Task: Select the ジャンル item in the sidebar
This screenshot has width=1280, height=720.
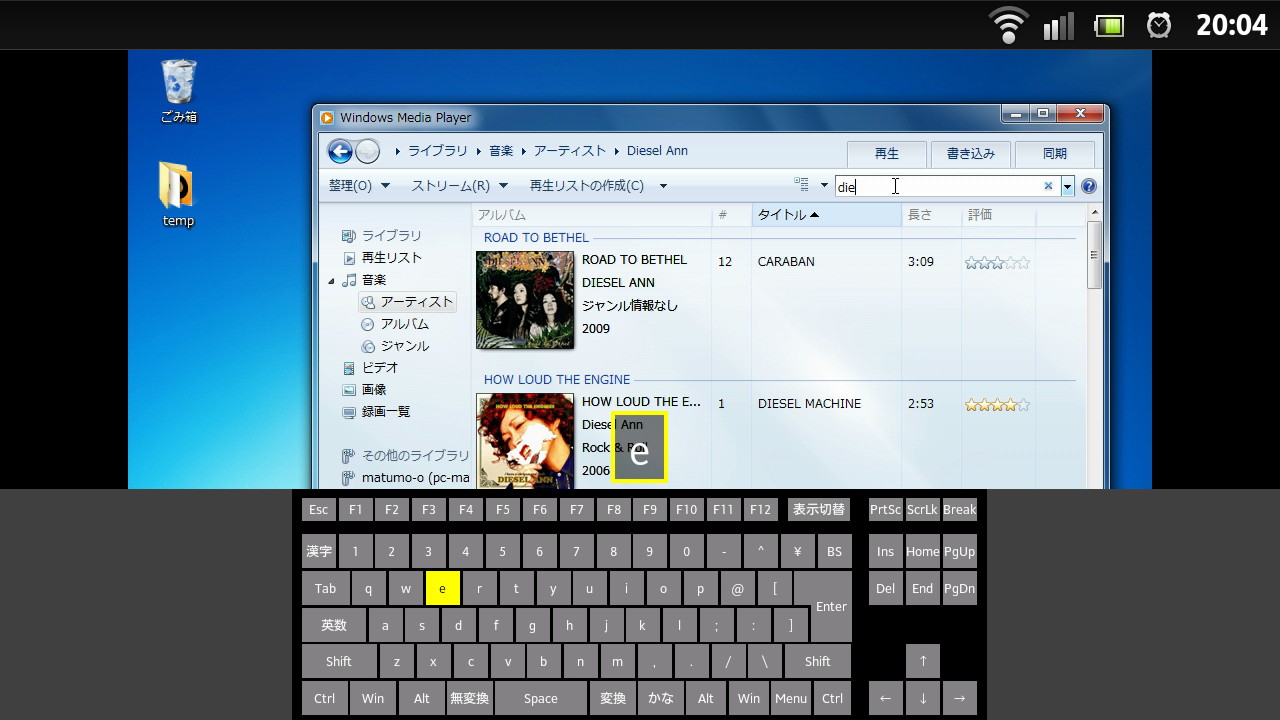Action: point(405,346)
